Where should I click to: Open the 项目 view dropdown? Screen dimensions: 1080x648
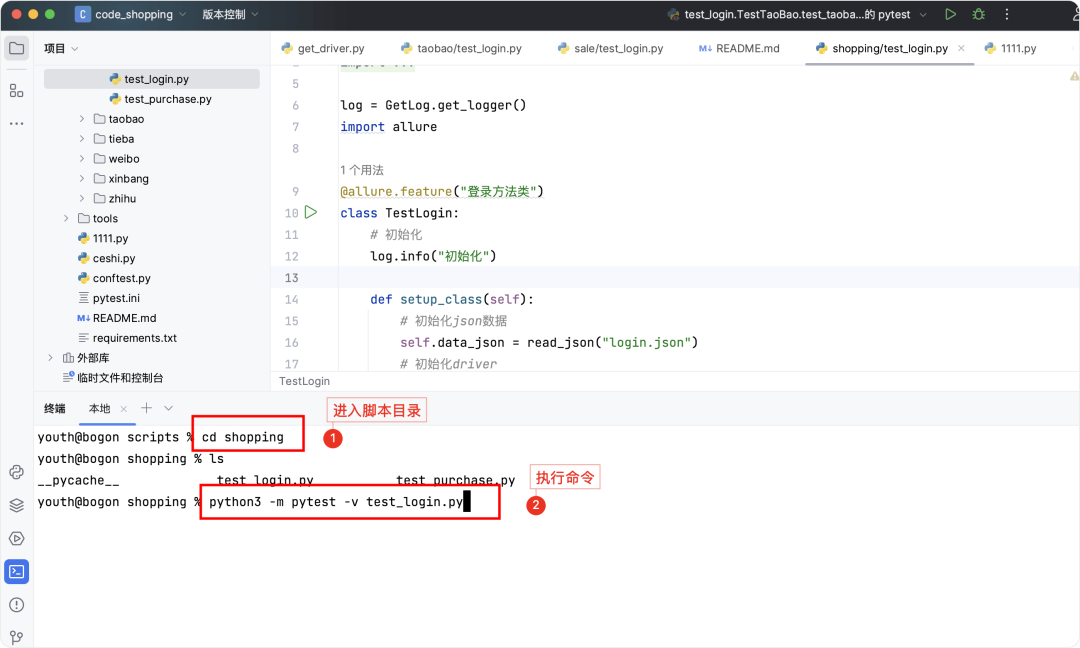tap(61, 48)
